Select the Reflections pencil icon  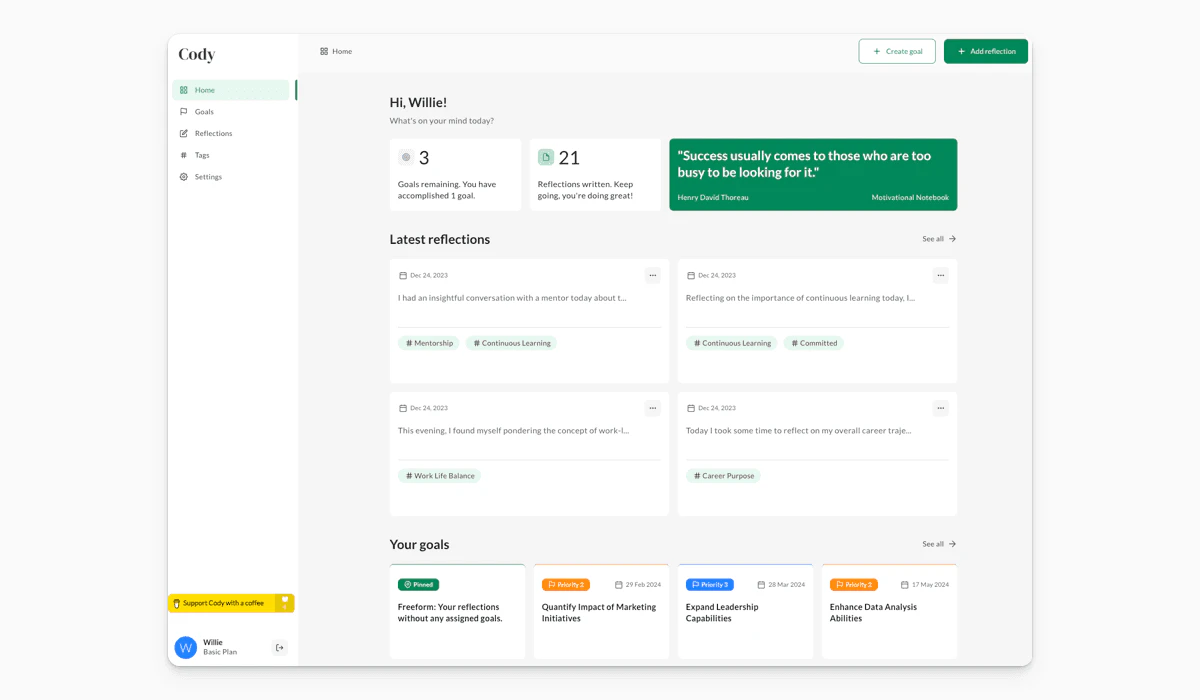[x=184, y=133]
